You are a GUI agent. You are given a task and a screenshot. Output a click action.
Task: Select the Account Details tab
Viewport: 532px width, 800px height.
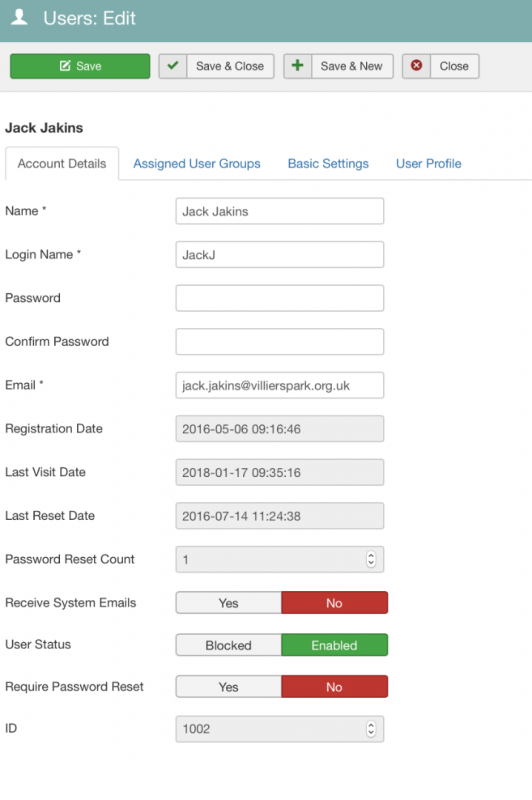[x=62, y=163]
